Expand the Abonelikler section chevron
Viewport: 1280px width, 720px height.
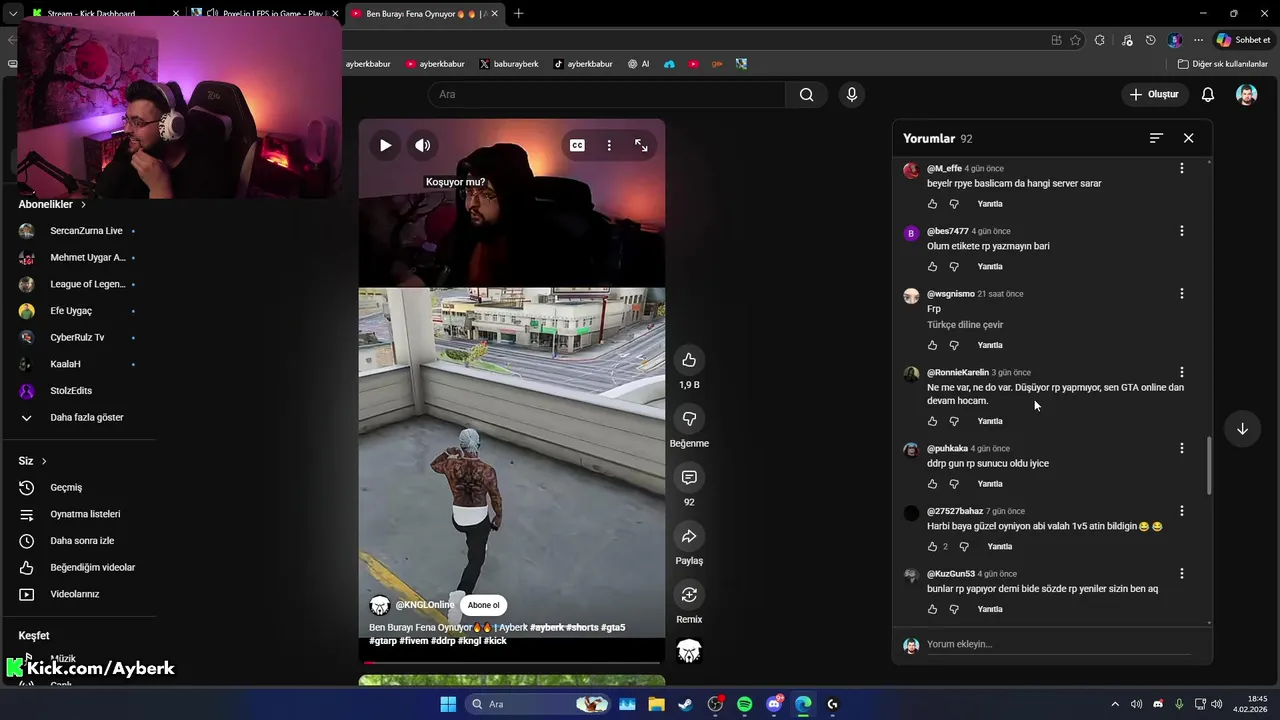coord(84,204)
